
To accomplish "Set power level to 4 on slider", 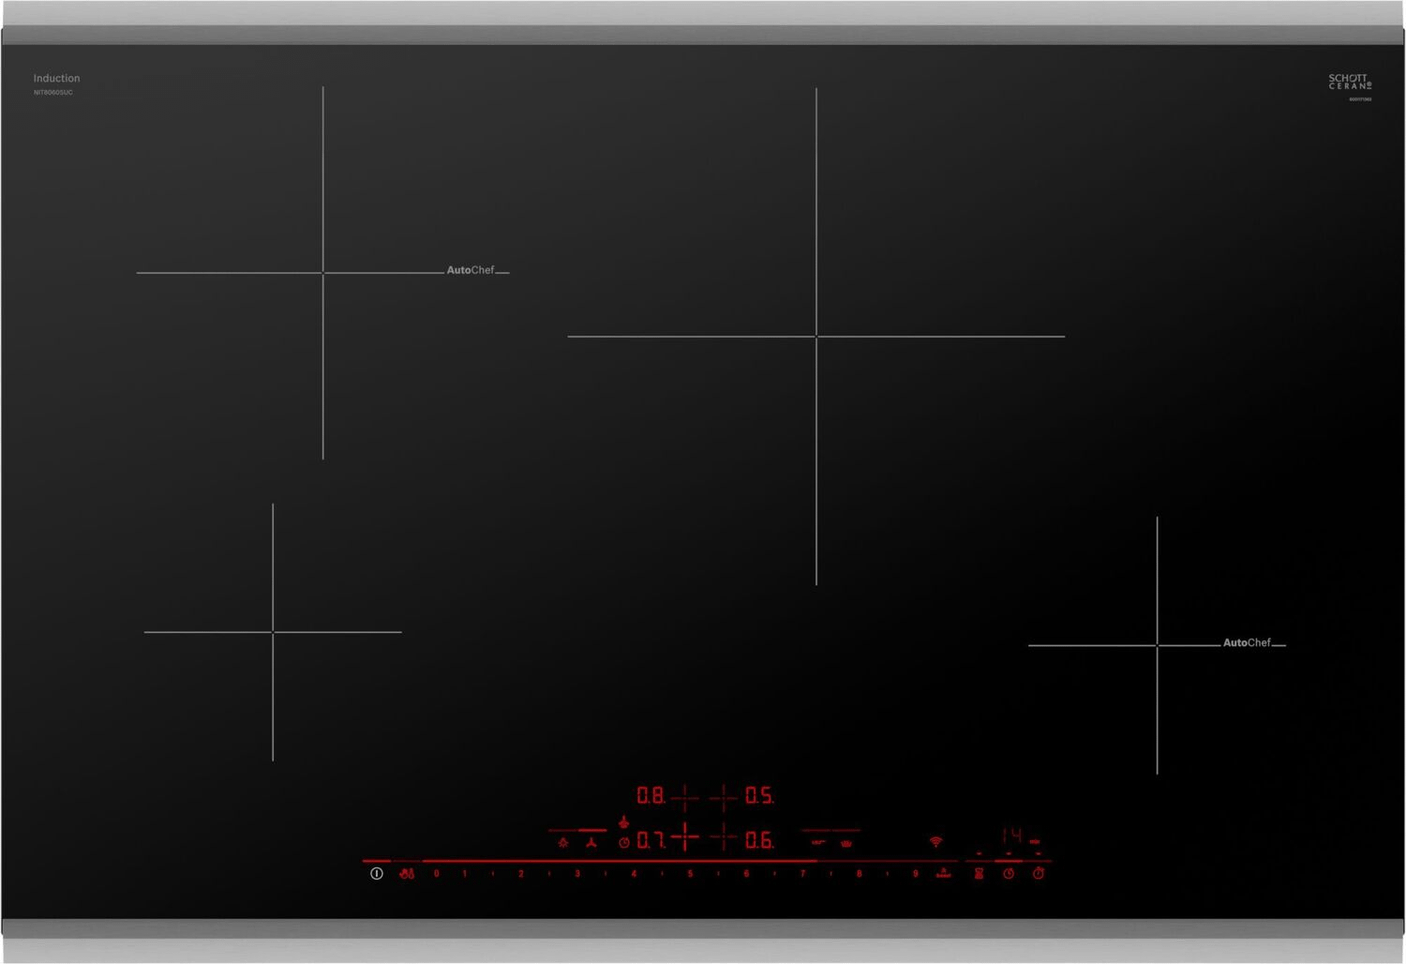I will point(634,873).
